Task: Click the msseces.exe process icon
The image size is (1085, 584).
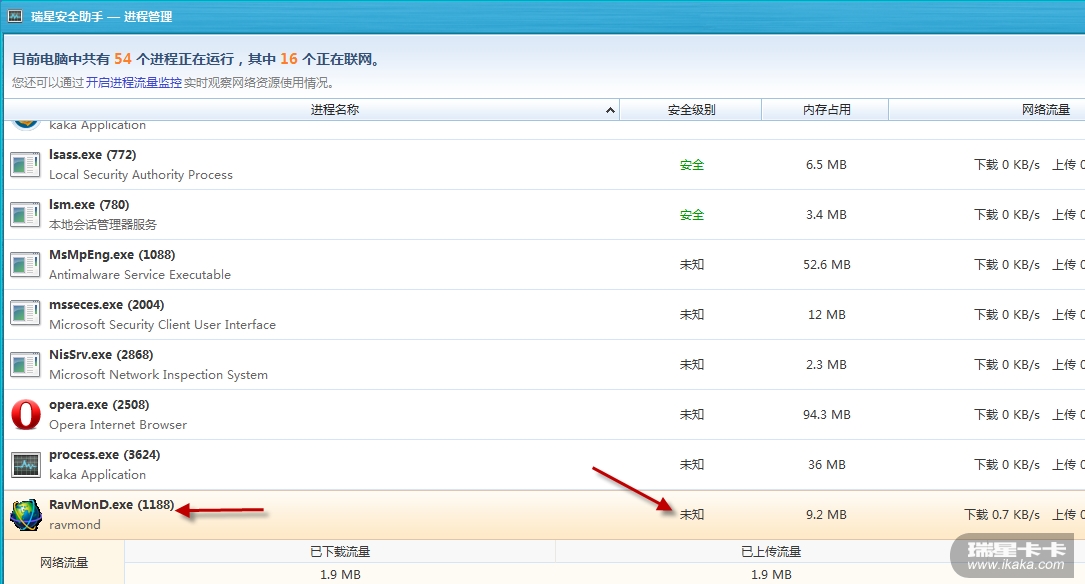Action: tap(26, 314)
